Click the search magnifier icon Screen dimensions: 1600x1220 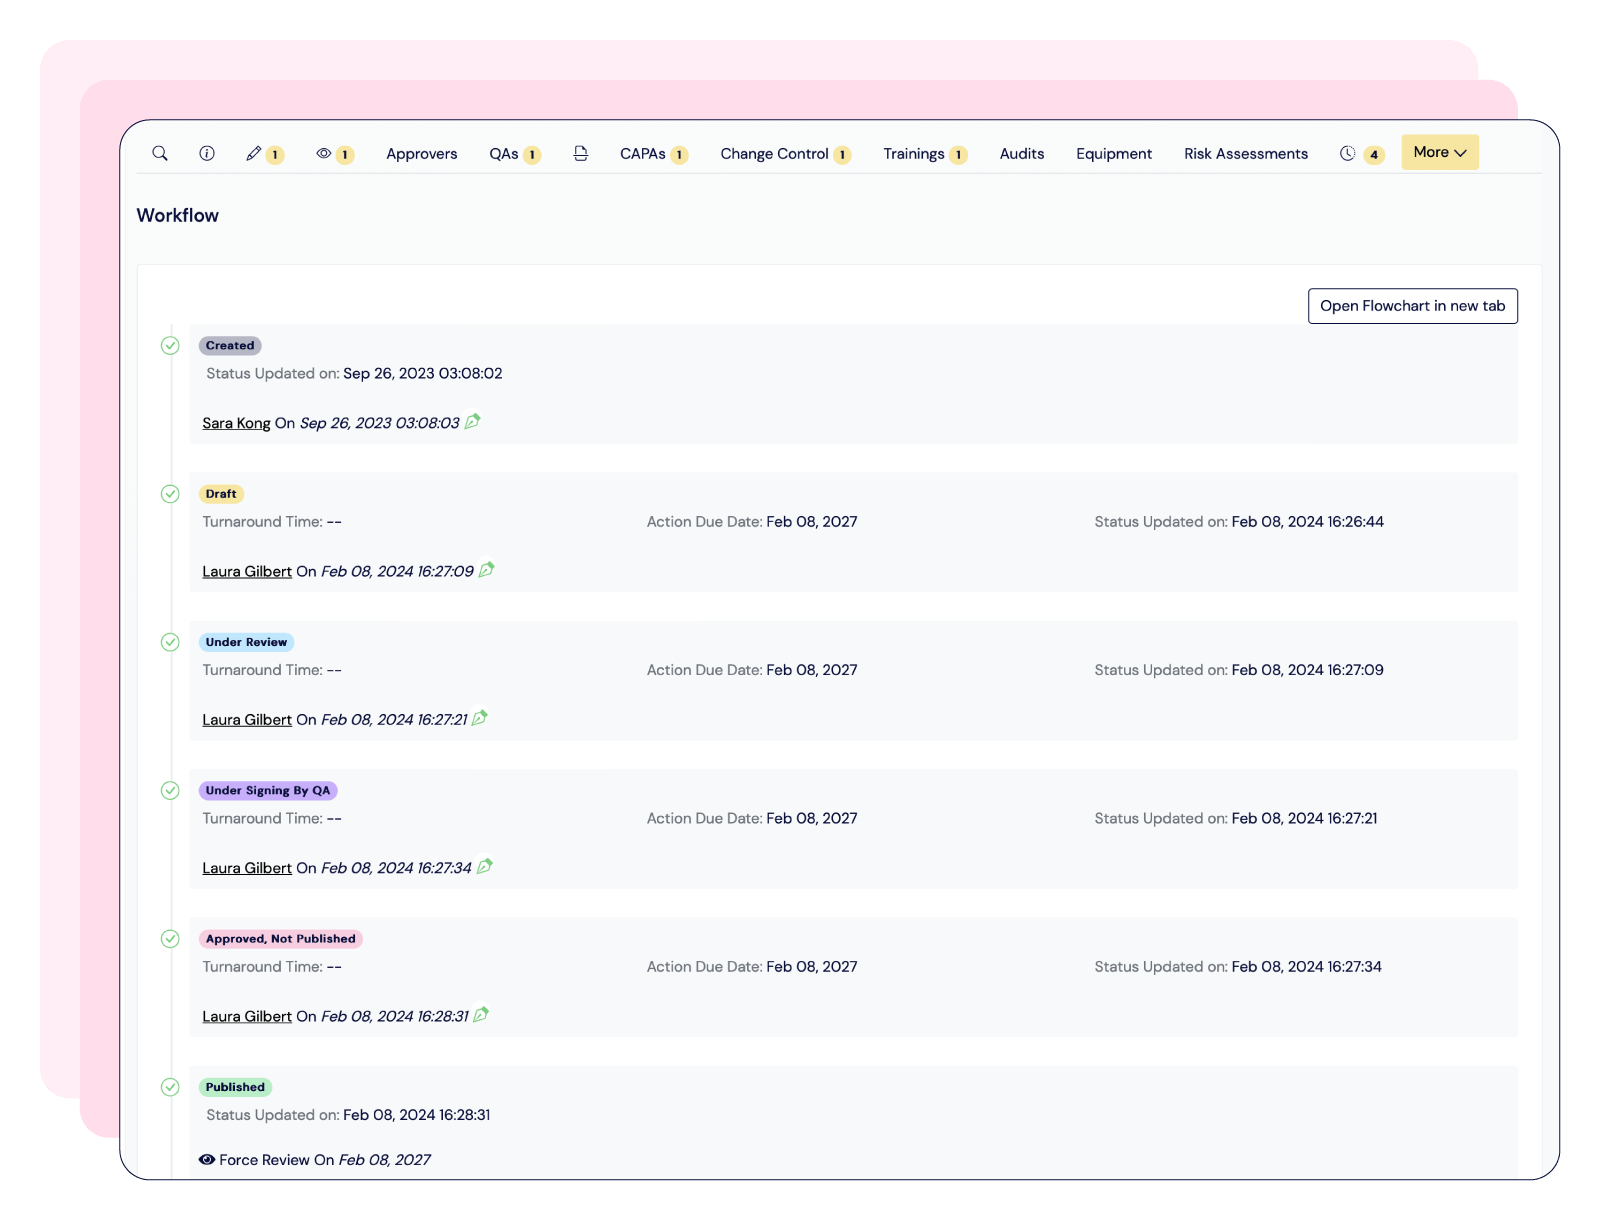pos(160,153)
